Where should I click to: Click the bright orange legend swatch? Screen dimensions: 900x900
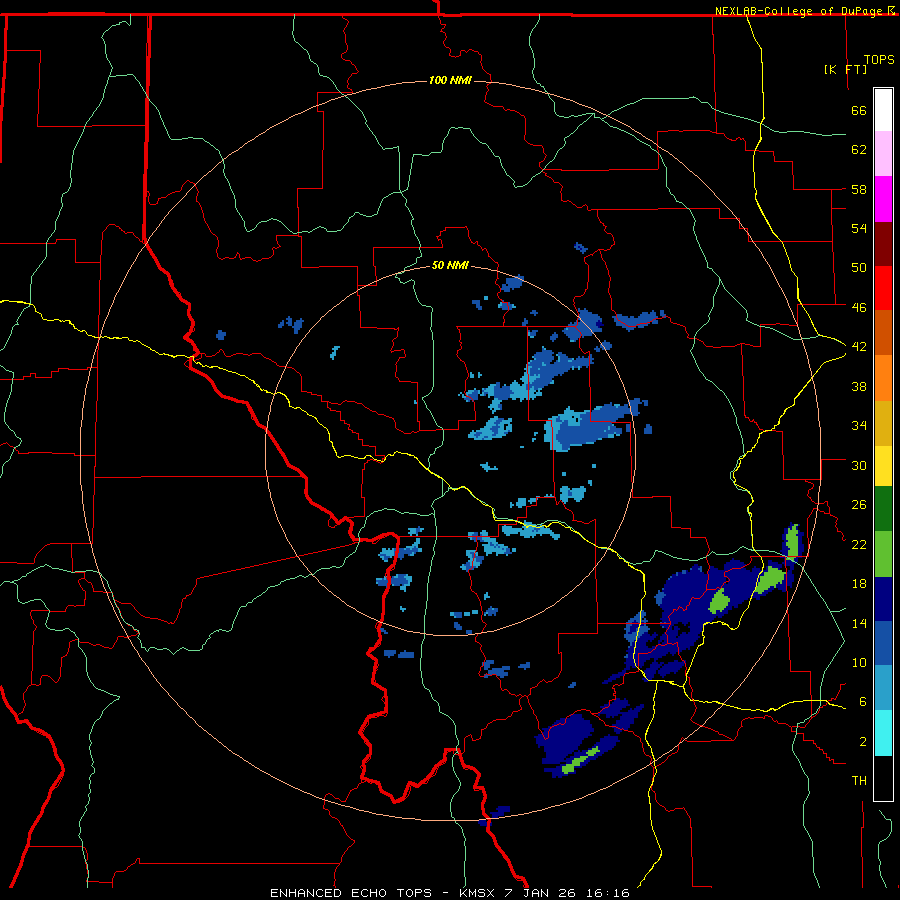pyautogui.click(x=883, y=378)
